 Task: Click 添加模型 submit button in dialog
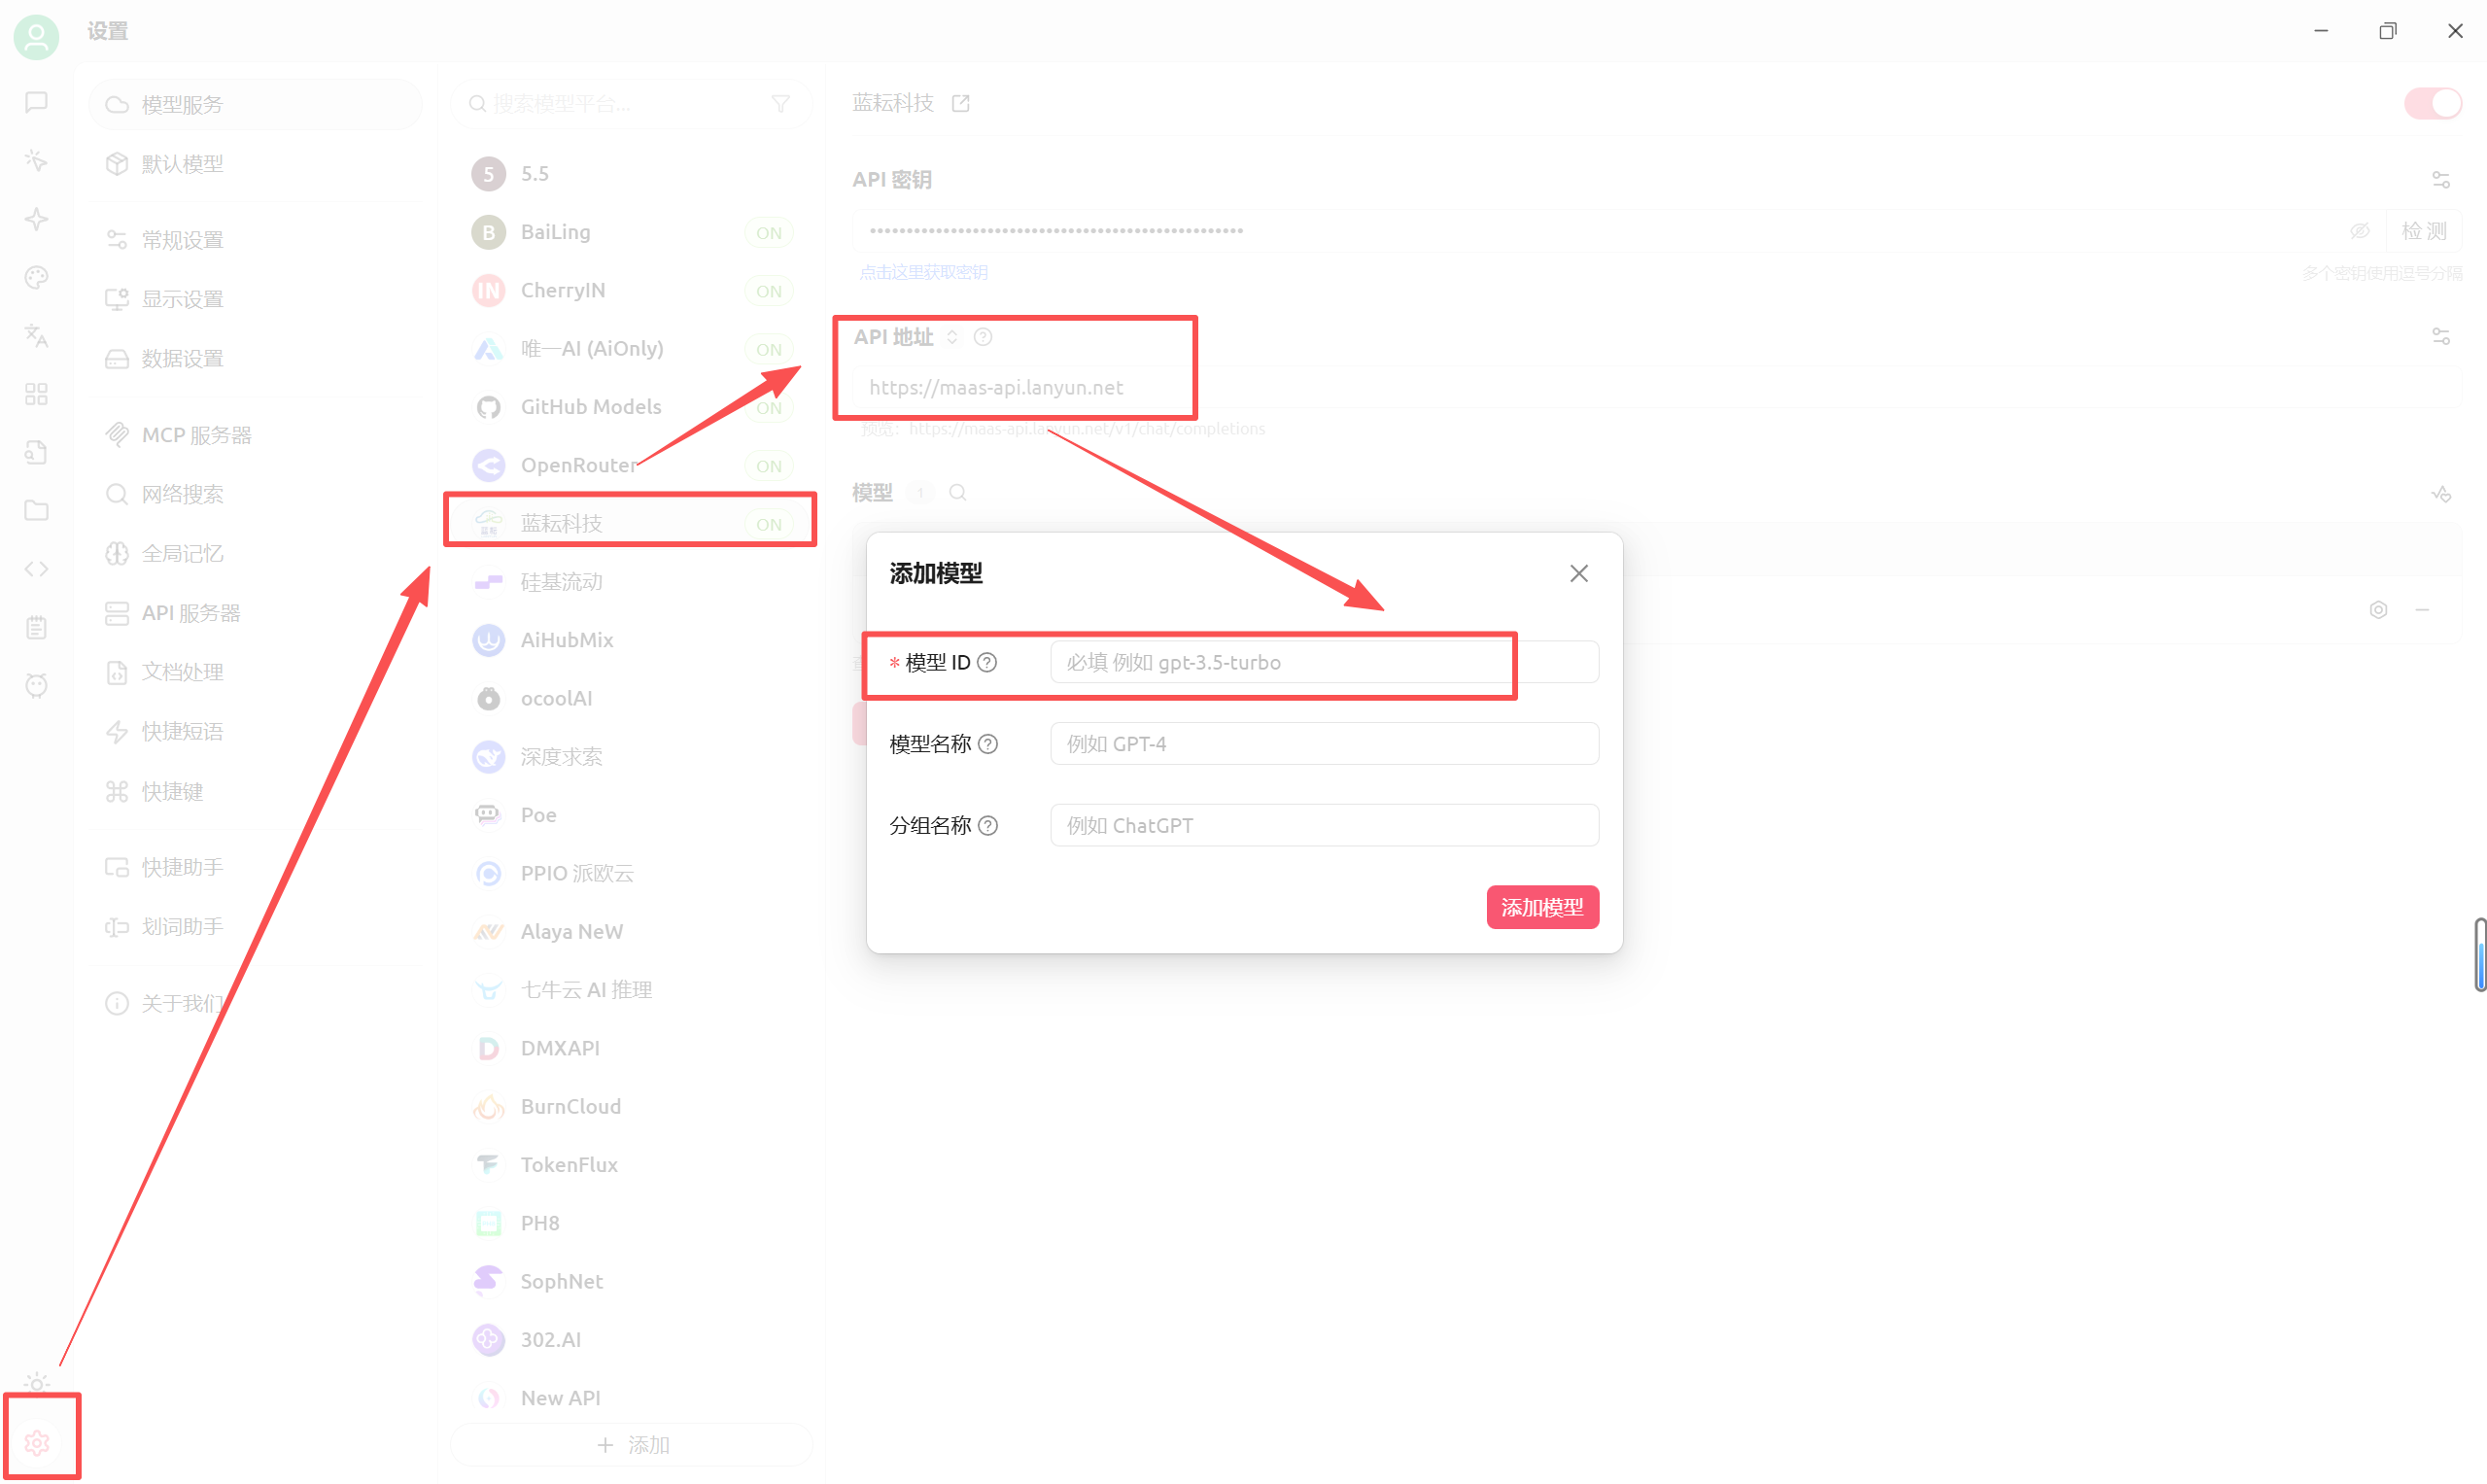[1542, 907]
